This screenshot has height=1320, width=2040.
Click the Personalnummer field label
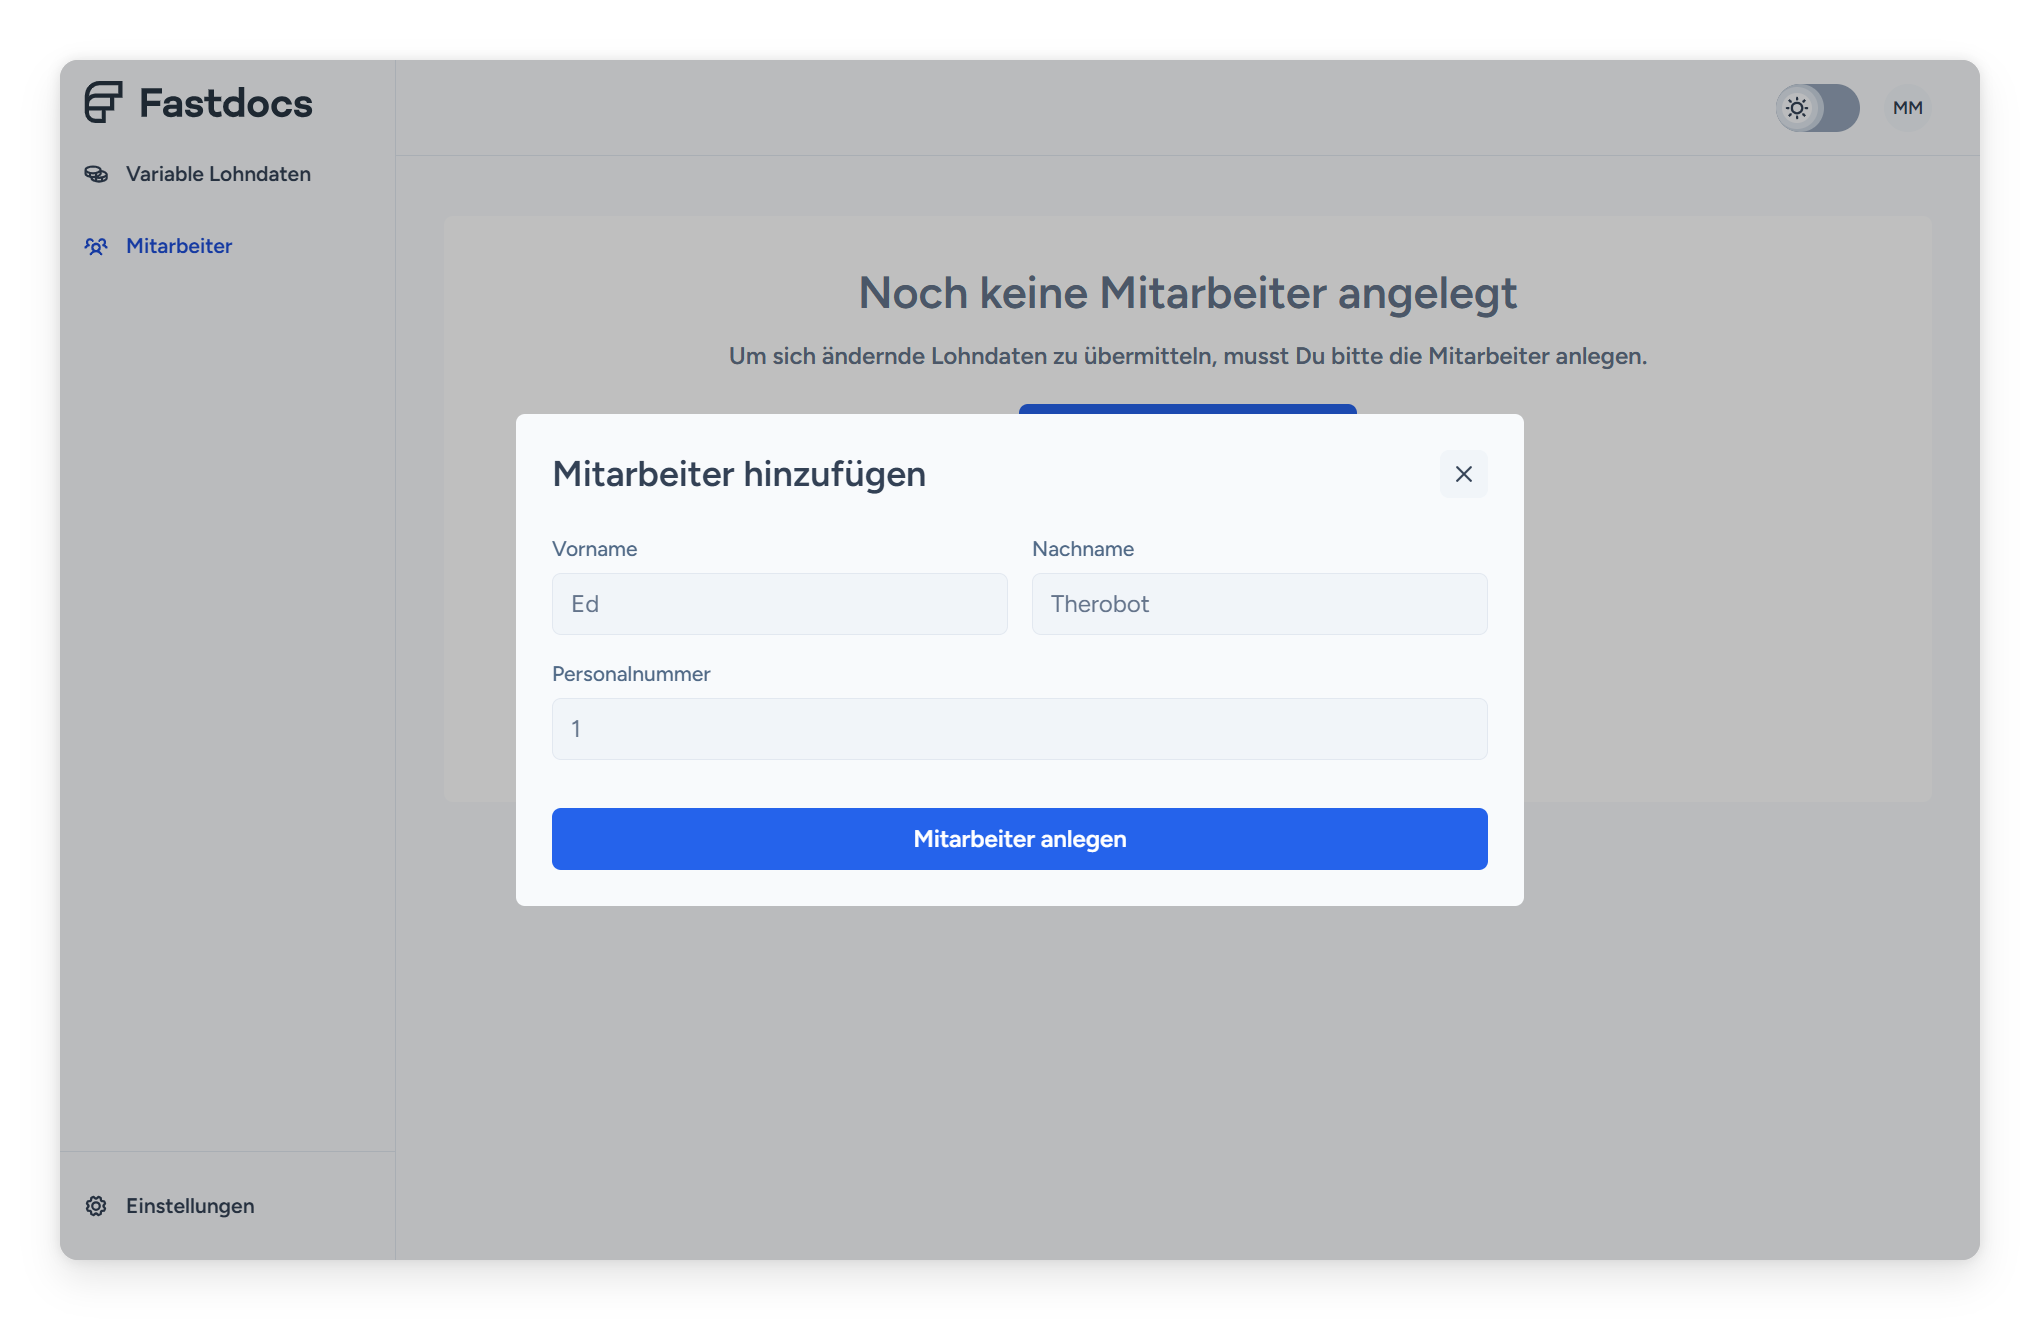click(x=631, y=674)
